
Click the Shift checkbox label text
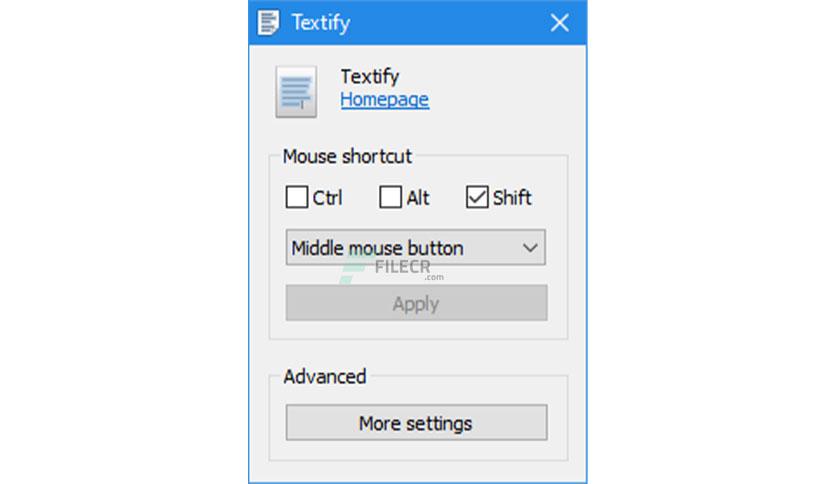coord(512,198)
